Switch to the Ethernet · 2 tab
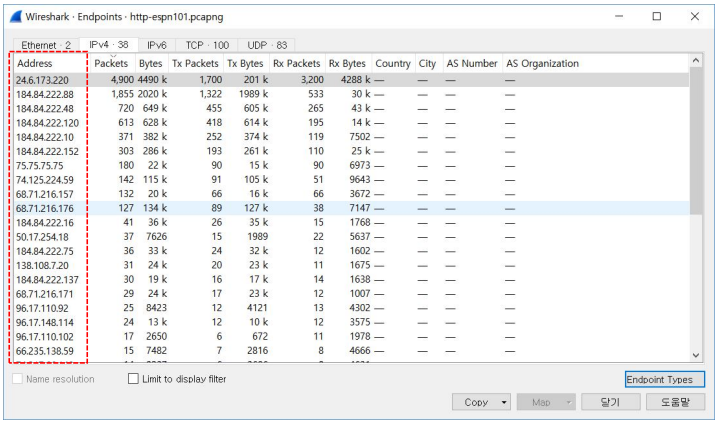720x425 pixels. (x=46, y=45)
